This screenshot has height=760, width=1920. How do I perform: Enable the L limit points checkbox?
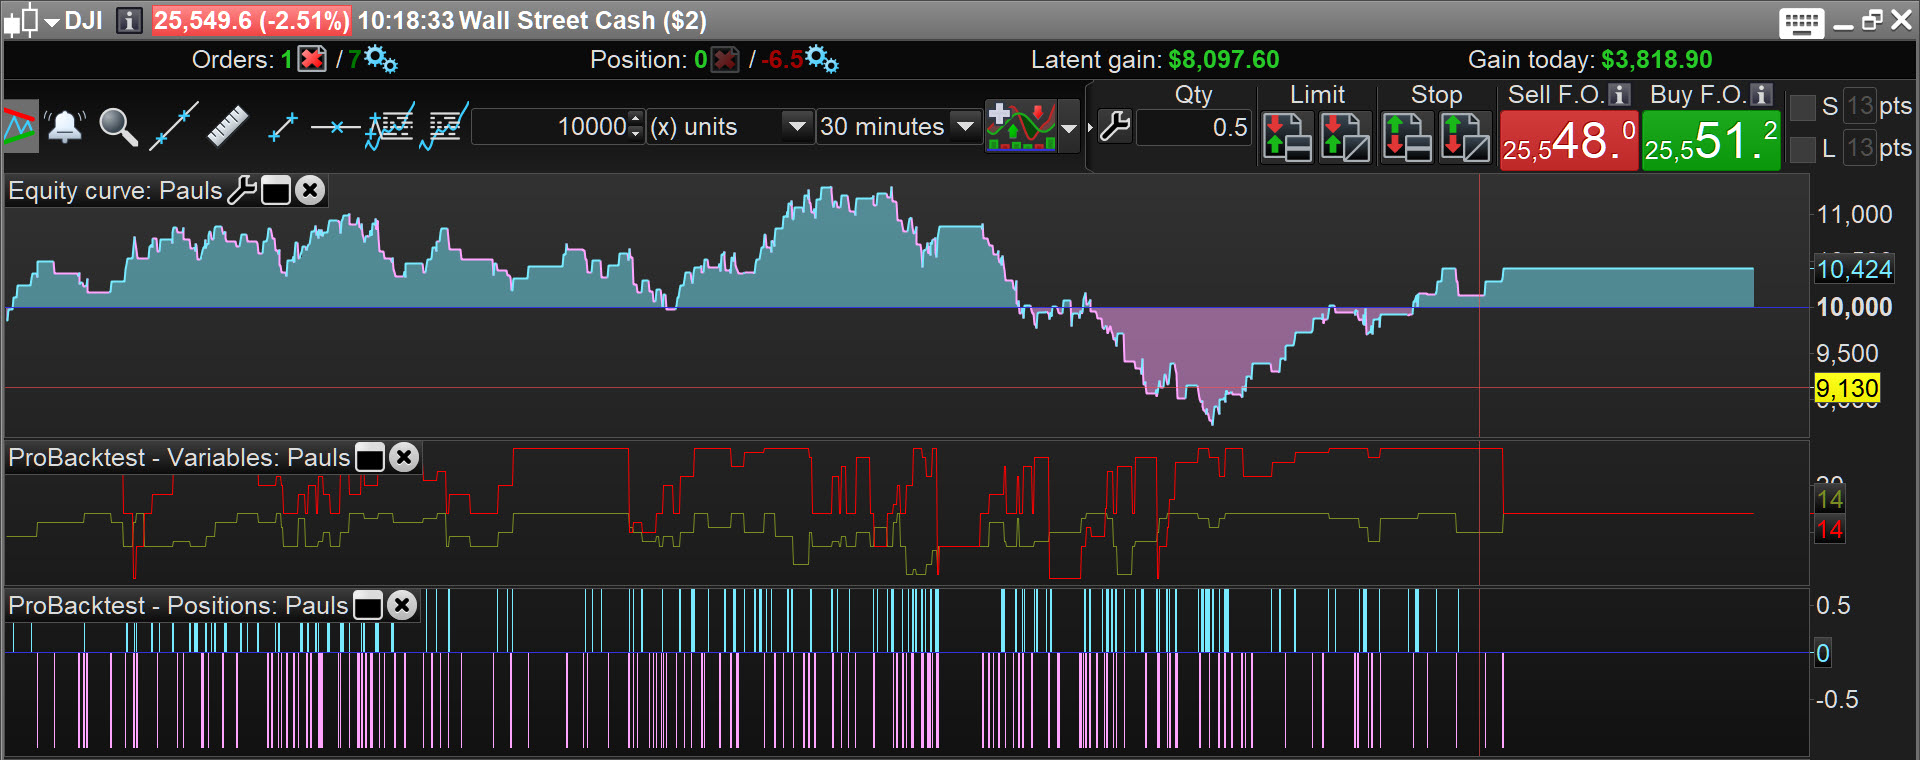coord(1802,149)
